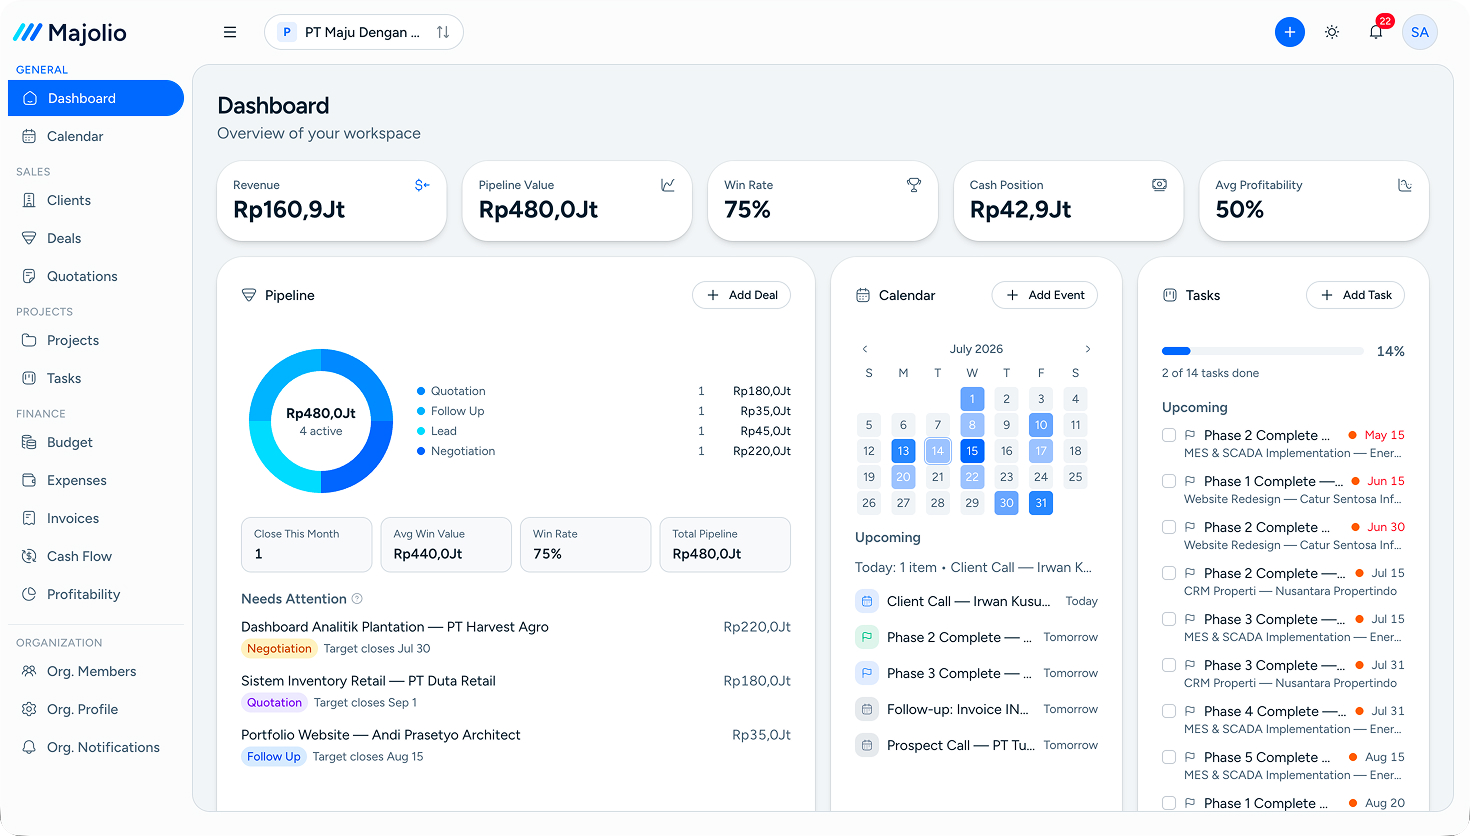Check the Phase 2 Complete May 15 task
1470x836 pixels.
[x=1169, y=435]
